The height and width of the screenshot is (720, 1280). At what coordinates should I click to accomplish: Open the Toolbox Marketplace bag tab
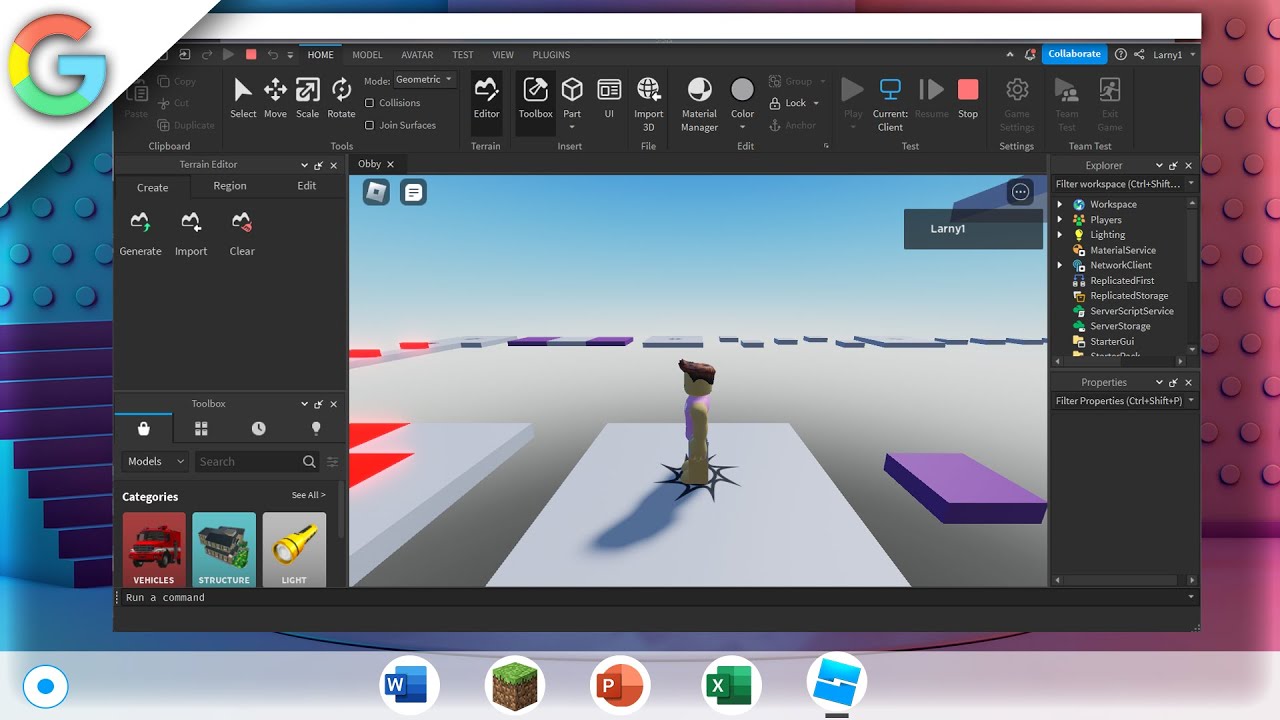144,428
